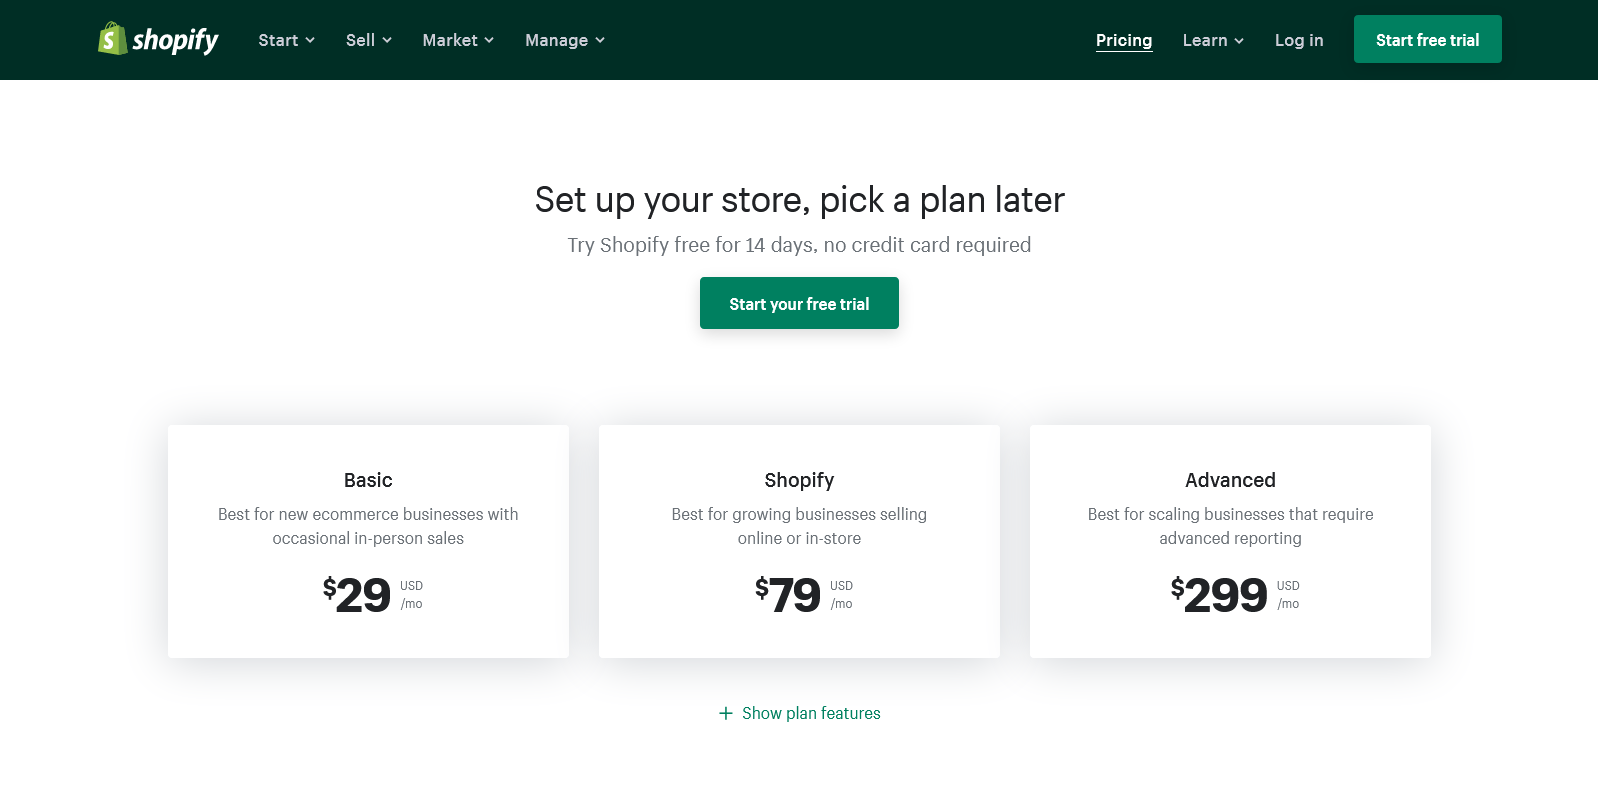The image size is (1598, 805).
Task: Open the Market dropdown menu
Action: point(458,40)
